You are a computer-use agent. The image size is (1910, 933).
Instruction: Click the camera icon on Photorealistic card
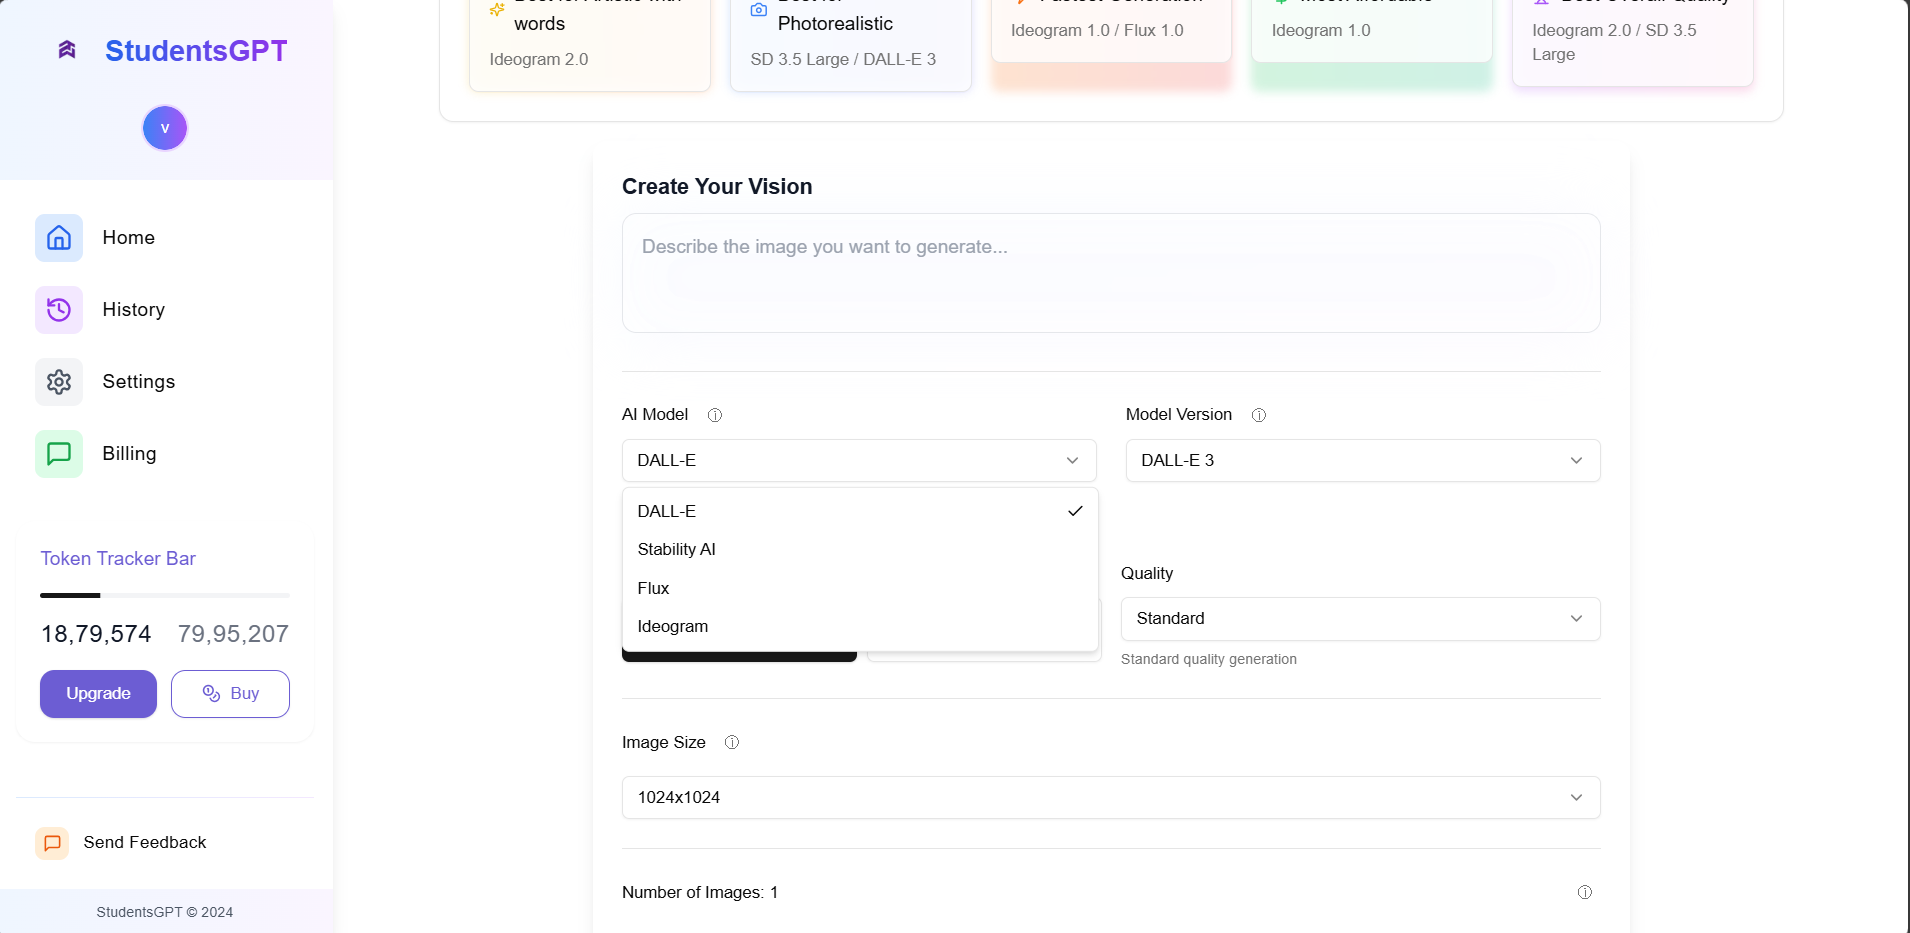point(759,10)
